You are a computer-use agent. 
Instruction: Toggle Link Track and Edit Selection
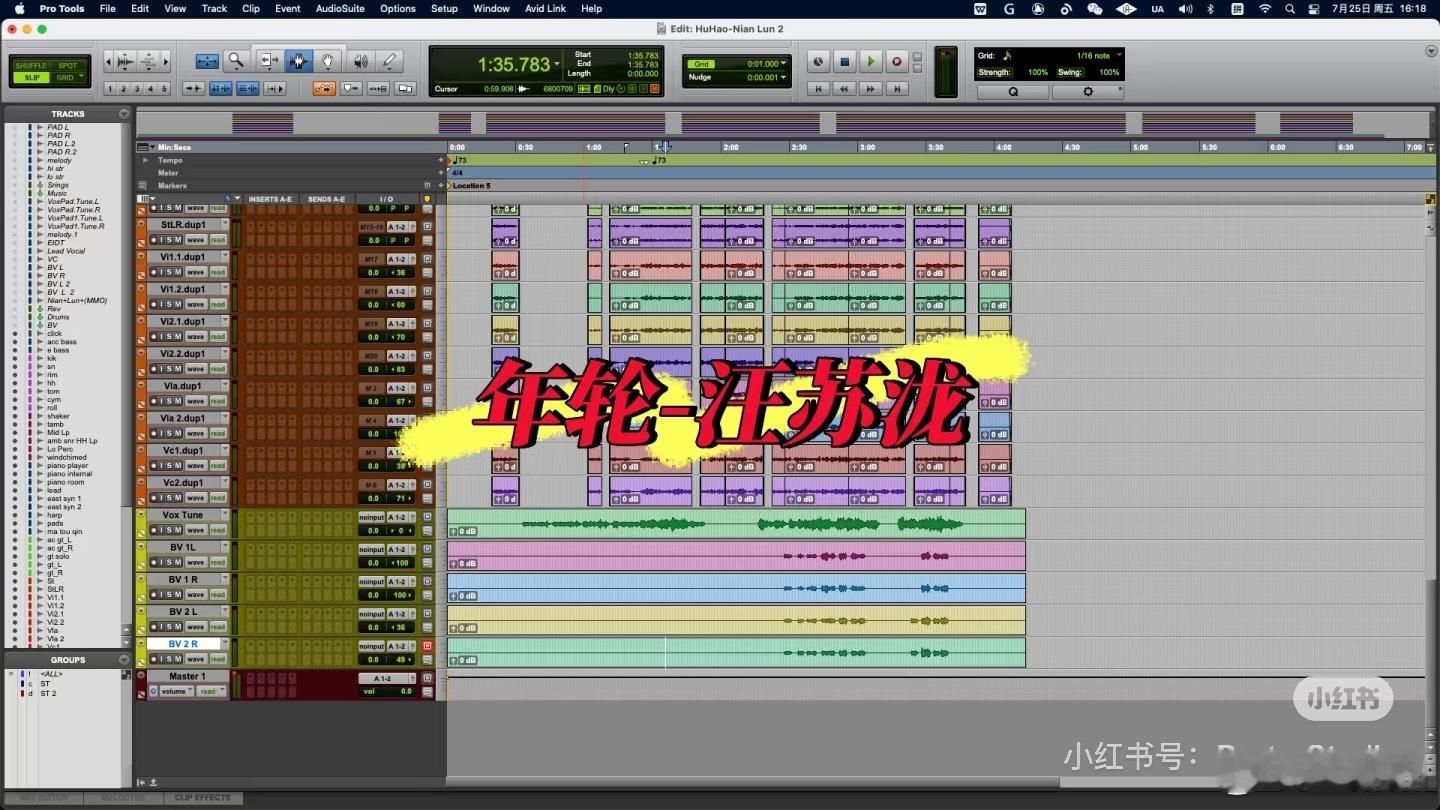click(x=248, y=88)
